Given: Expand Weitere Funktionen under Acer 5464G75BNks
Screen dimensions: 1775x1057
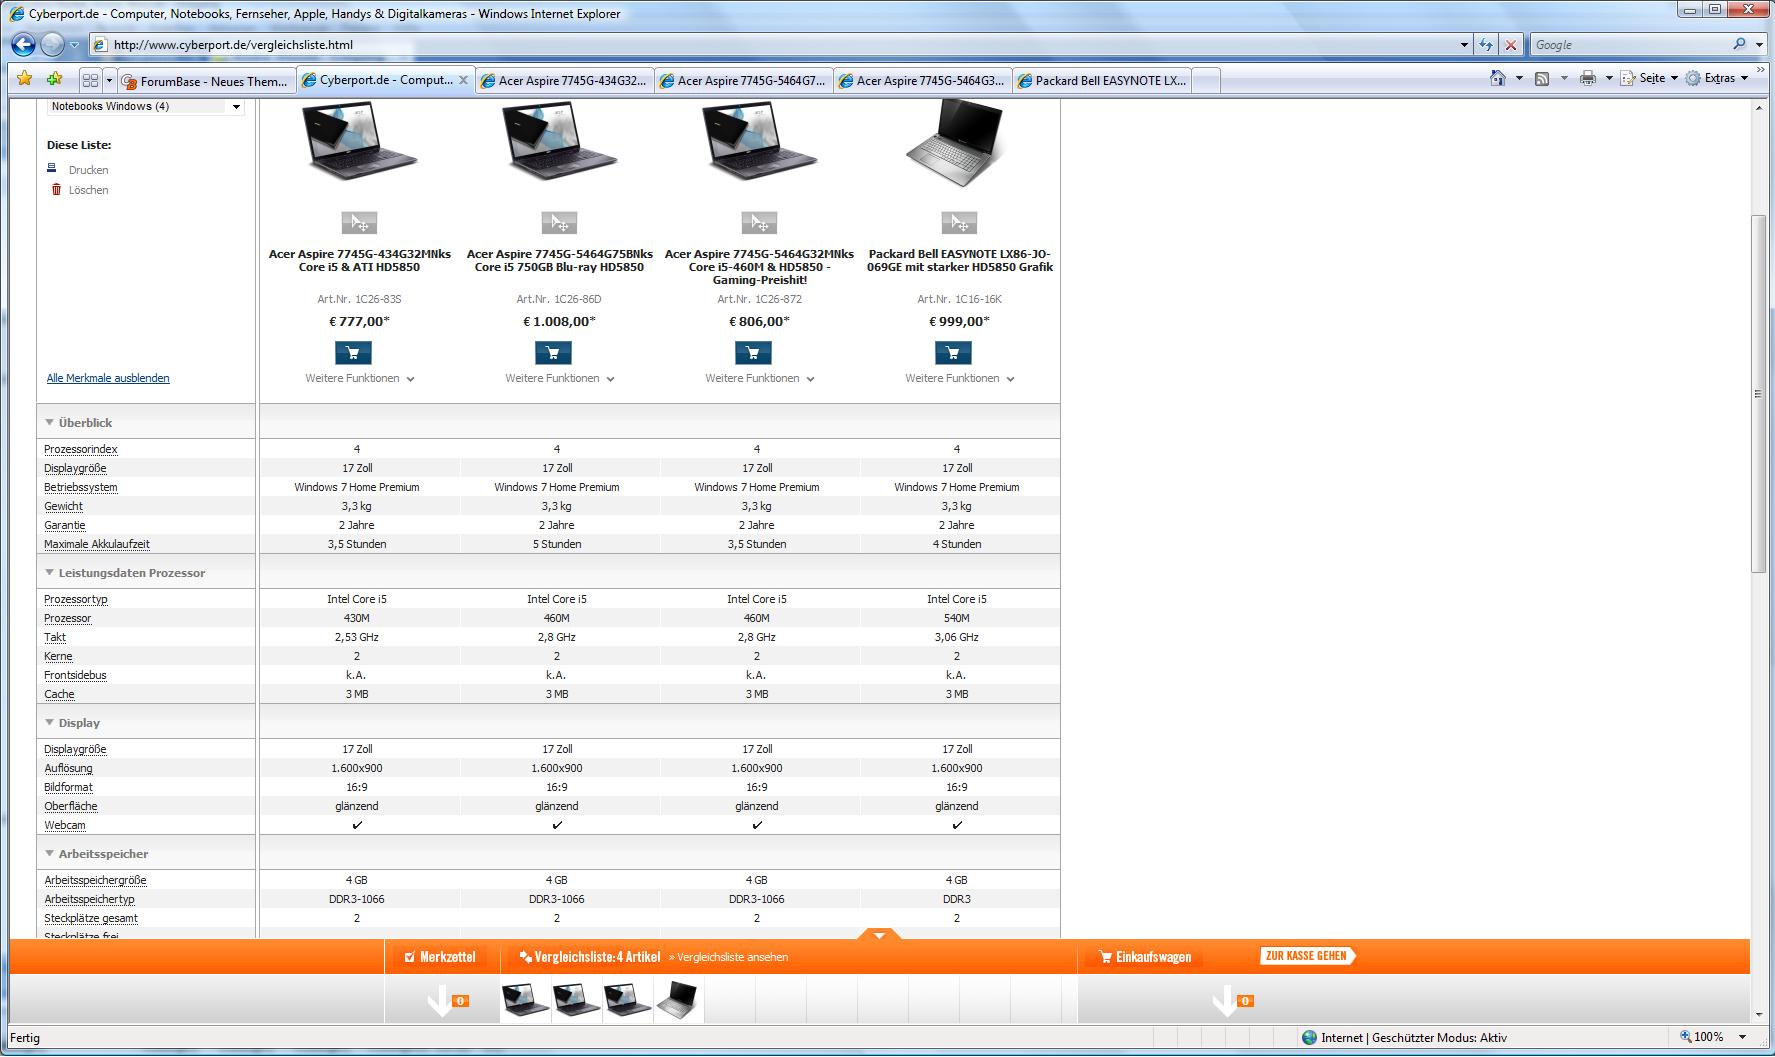Looking at the screenshot, I should pyautogui.click(x=560, y=378).
